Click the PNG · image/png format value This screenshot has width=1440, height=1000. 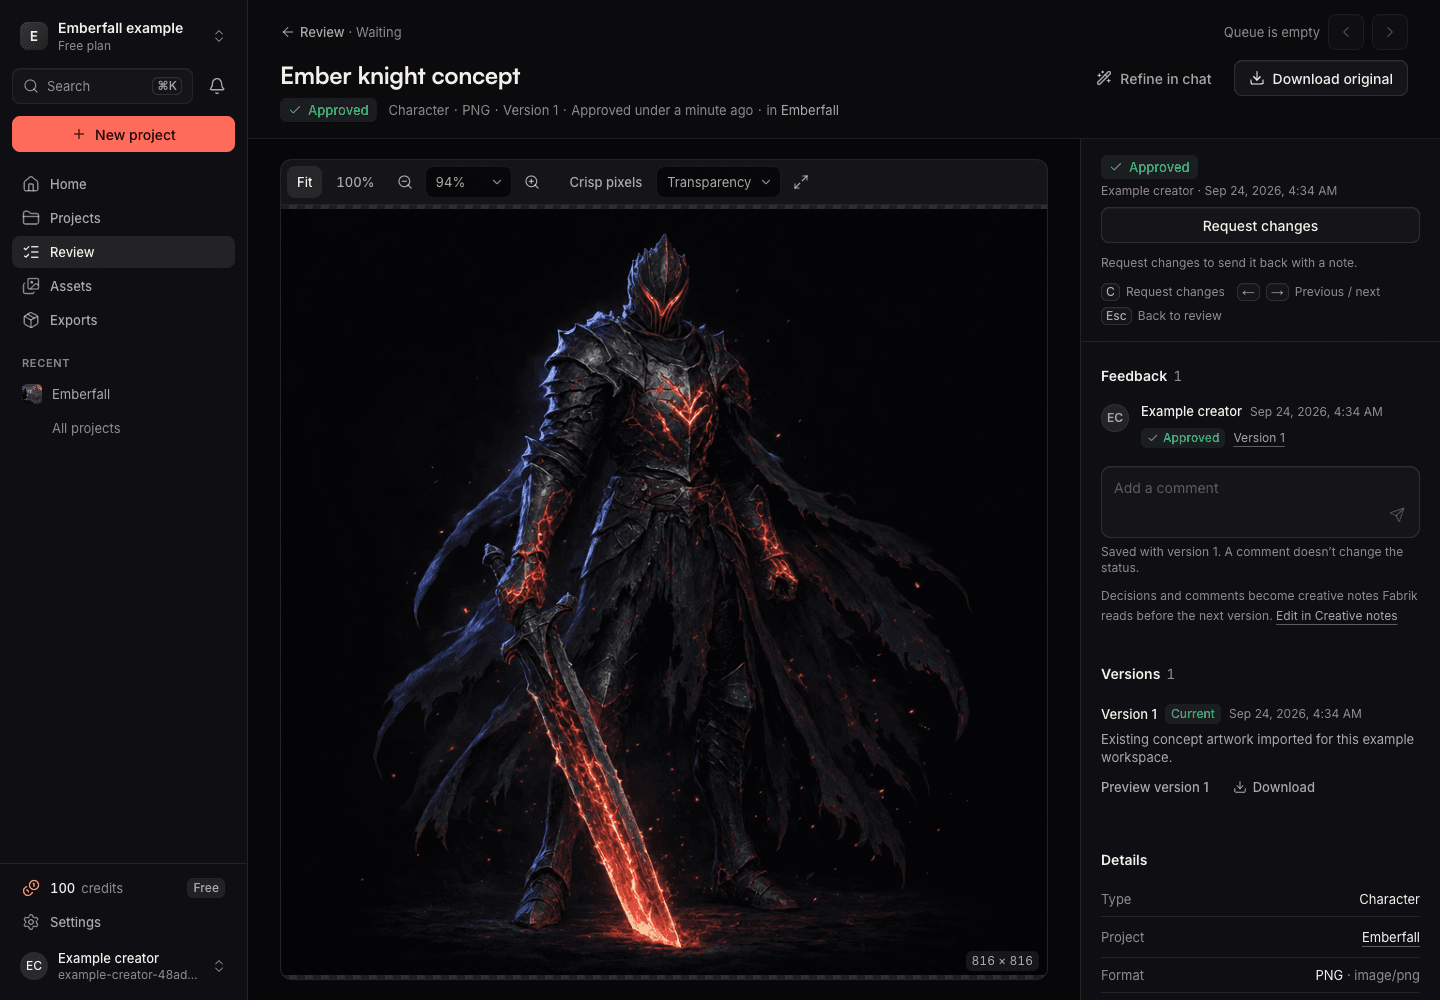click(x=1367, y=975)
